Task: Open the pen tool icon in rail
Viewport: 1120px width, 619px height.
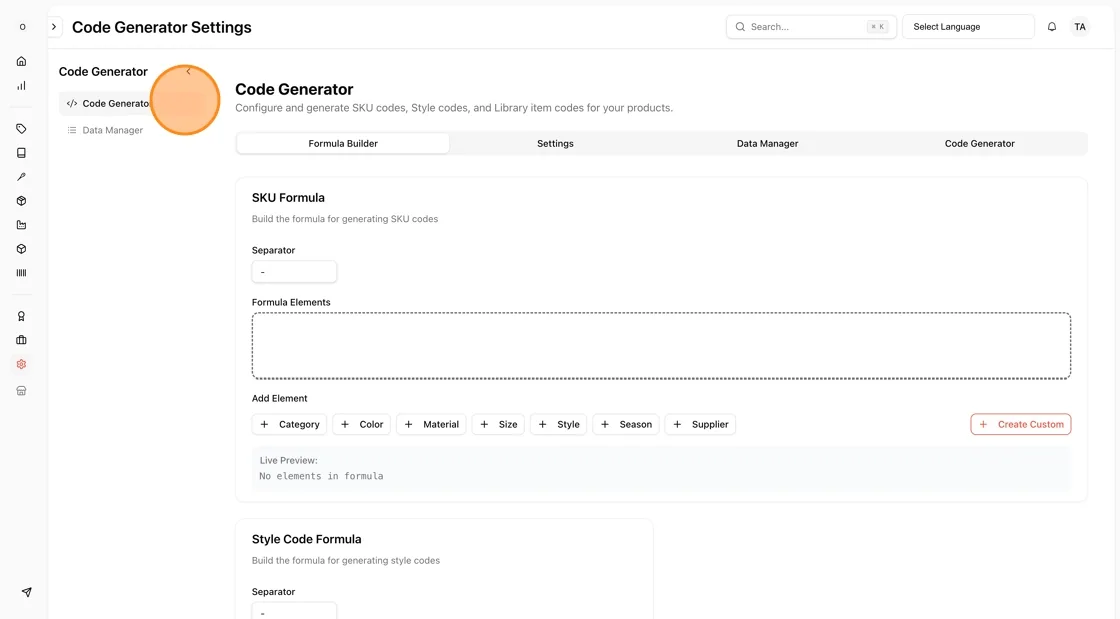Action: click(x=21, y=177)
